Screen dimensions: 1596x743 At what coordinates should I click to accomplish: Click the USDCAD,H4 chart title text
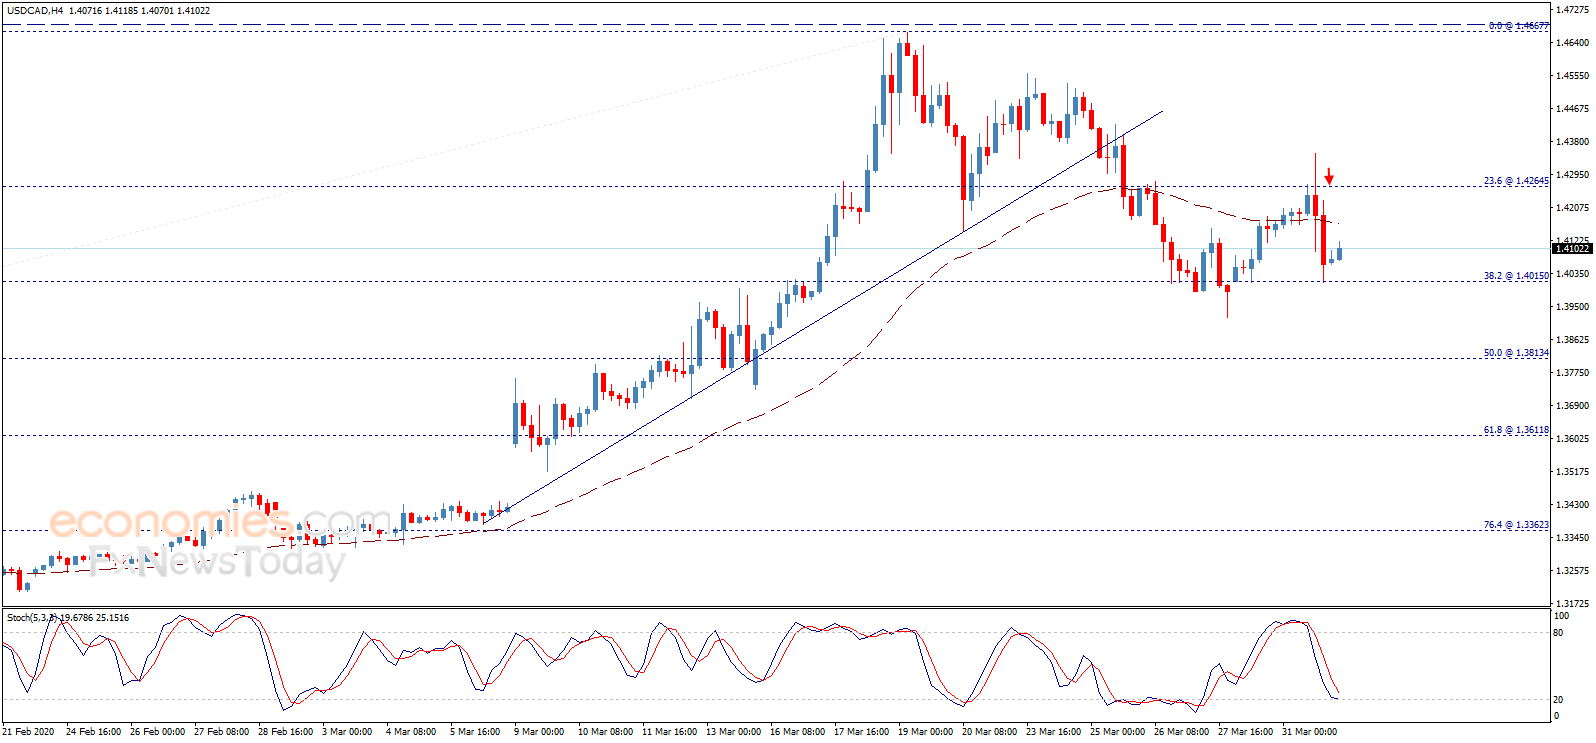[35, 10]
